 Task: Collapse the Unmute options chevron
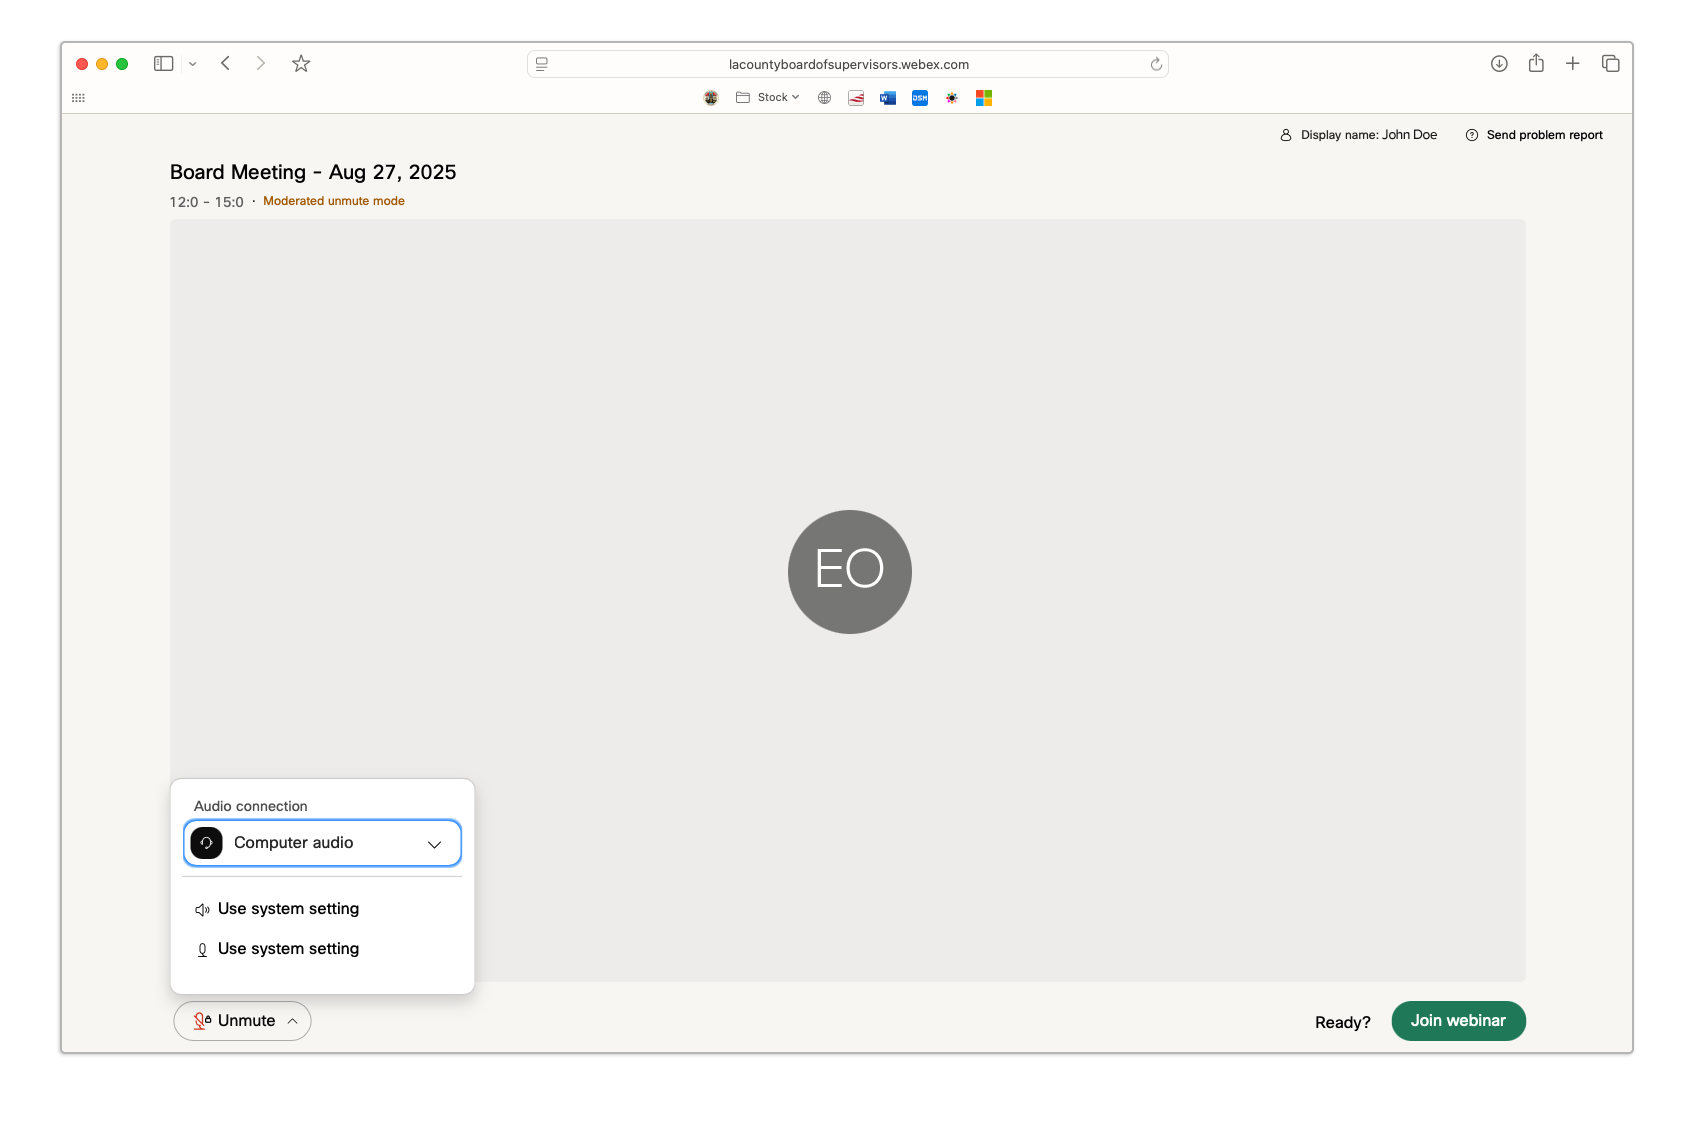coord(294,1021)
